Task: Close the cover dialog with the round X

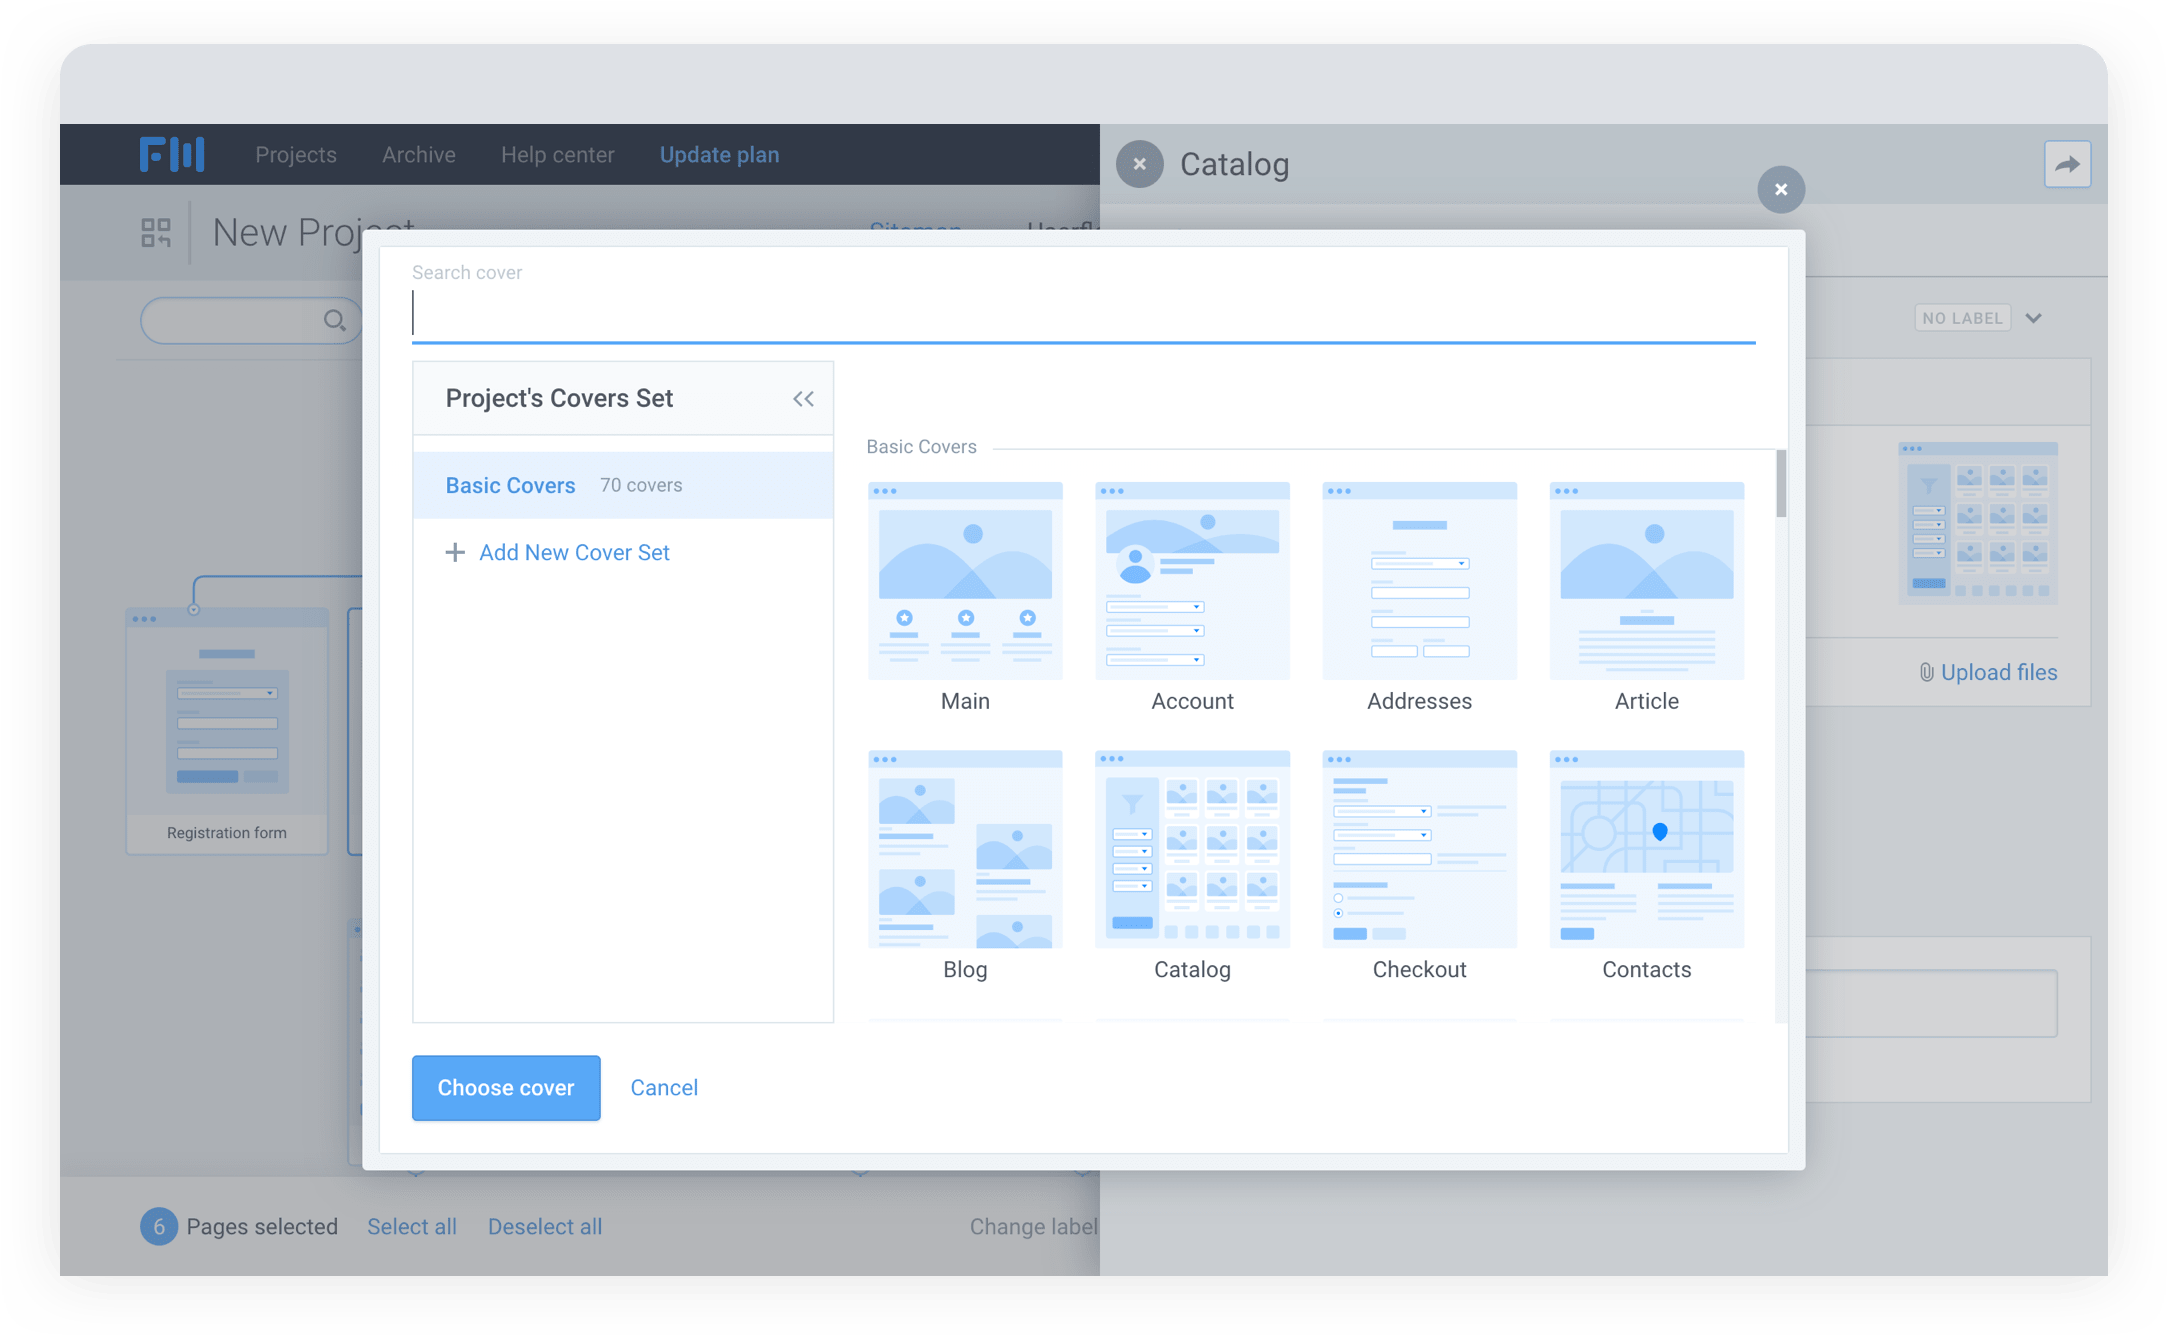Action: [x=1780, y=189]
